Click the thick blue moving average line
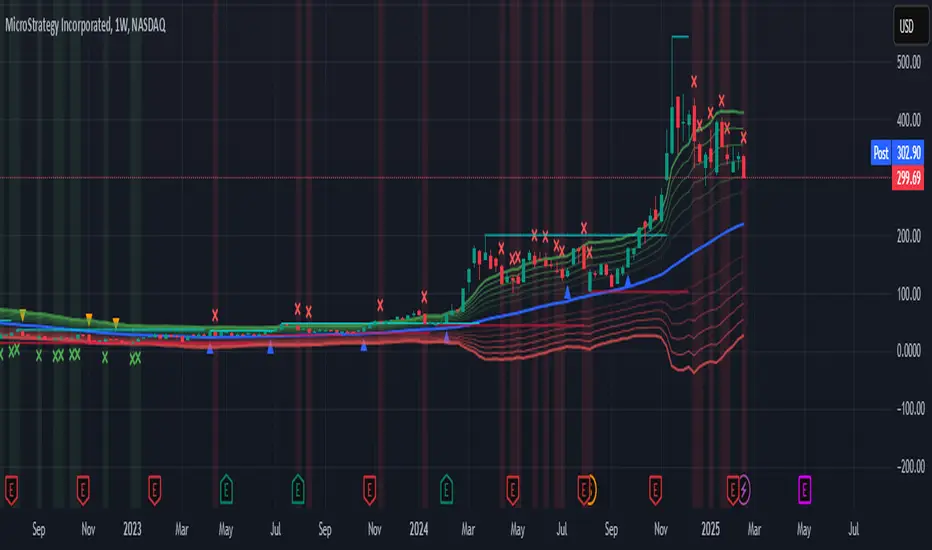This screenshot has width=932, height=550. [701, 249]
